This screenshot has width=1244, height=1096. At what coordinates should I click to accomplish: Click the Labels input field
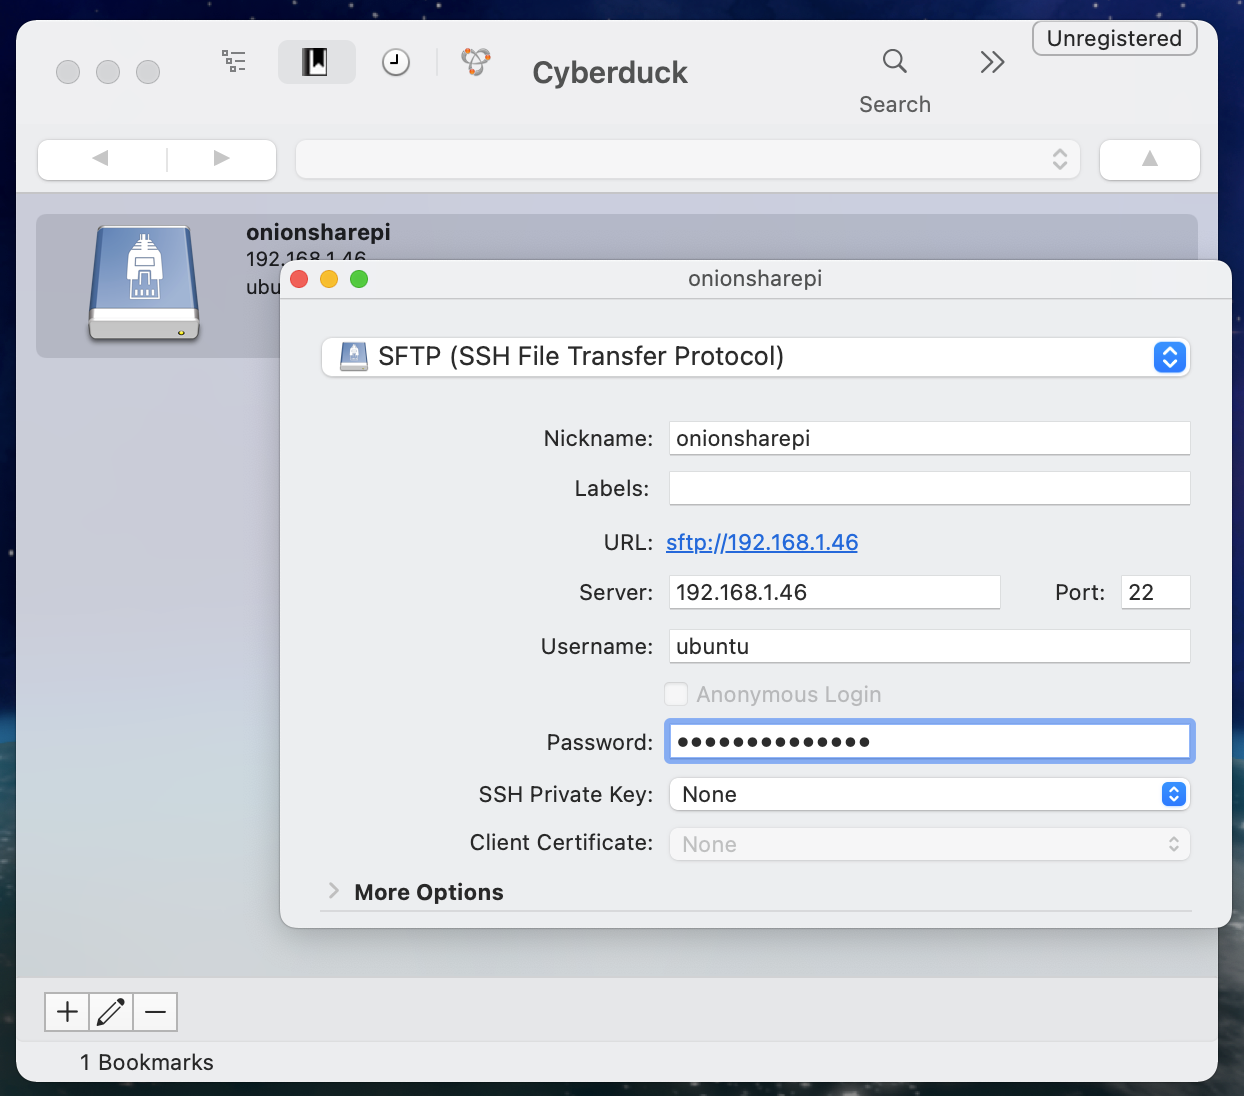929,488
